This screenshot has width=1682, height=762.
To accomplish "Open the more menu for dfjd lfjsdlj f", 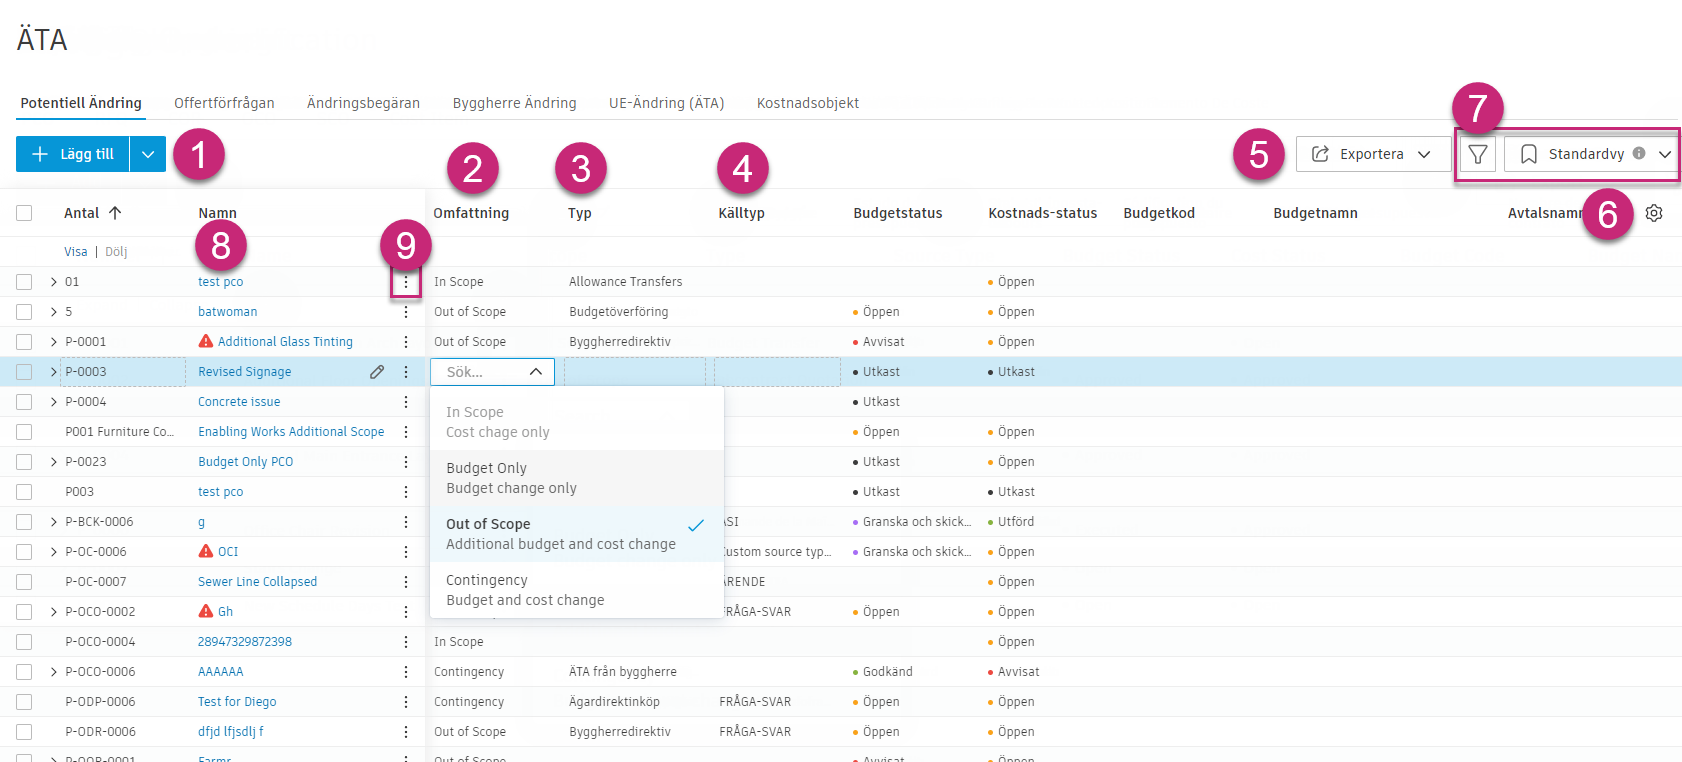I will coord(406,732).
